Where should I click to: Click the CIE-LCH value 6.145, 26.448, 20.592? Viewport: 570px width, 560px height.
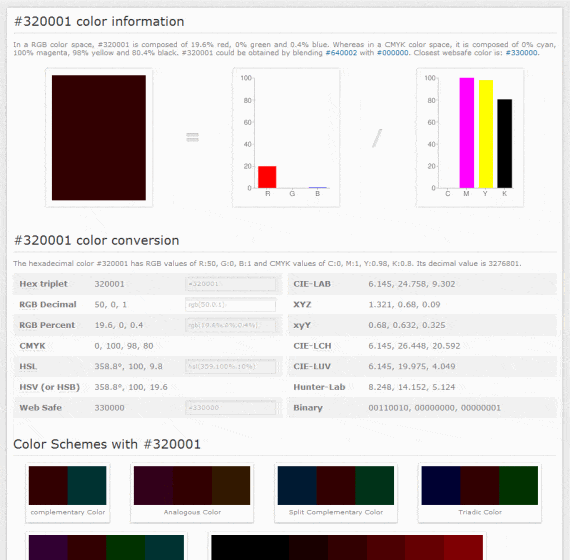[x=414, y=346]
